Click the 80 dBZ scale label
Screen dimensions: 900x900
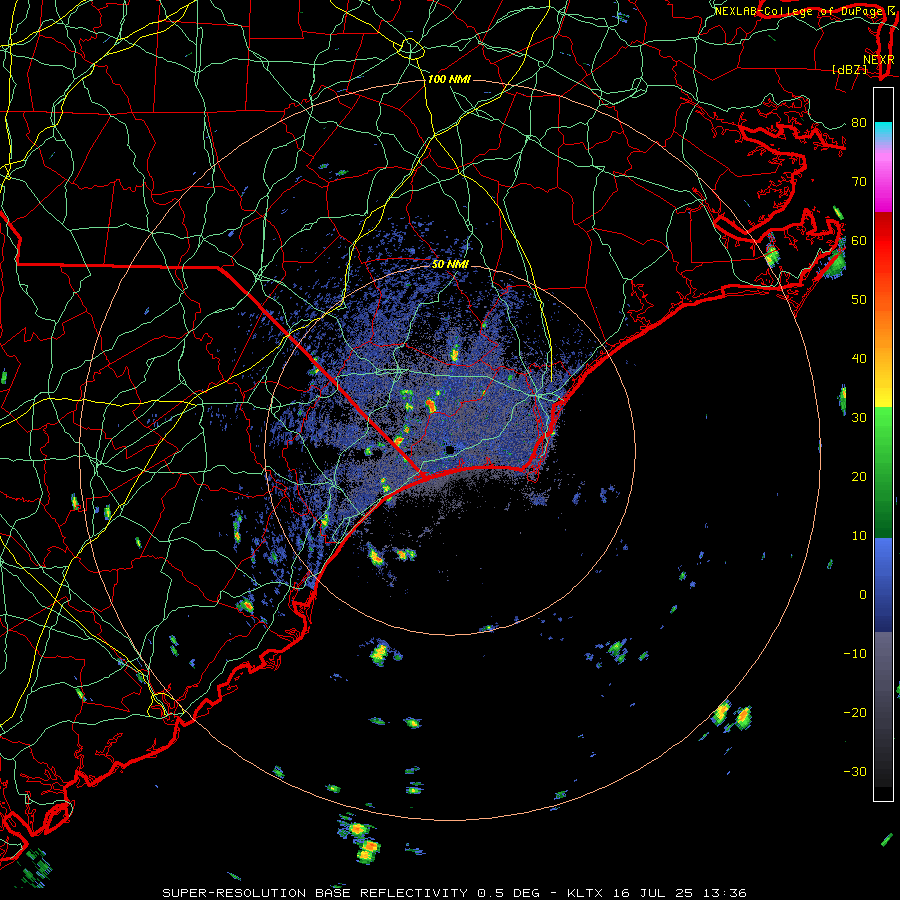click(x=859, y=122)
